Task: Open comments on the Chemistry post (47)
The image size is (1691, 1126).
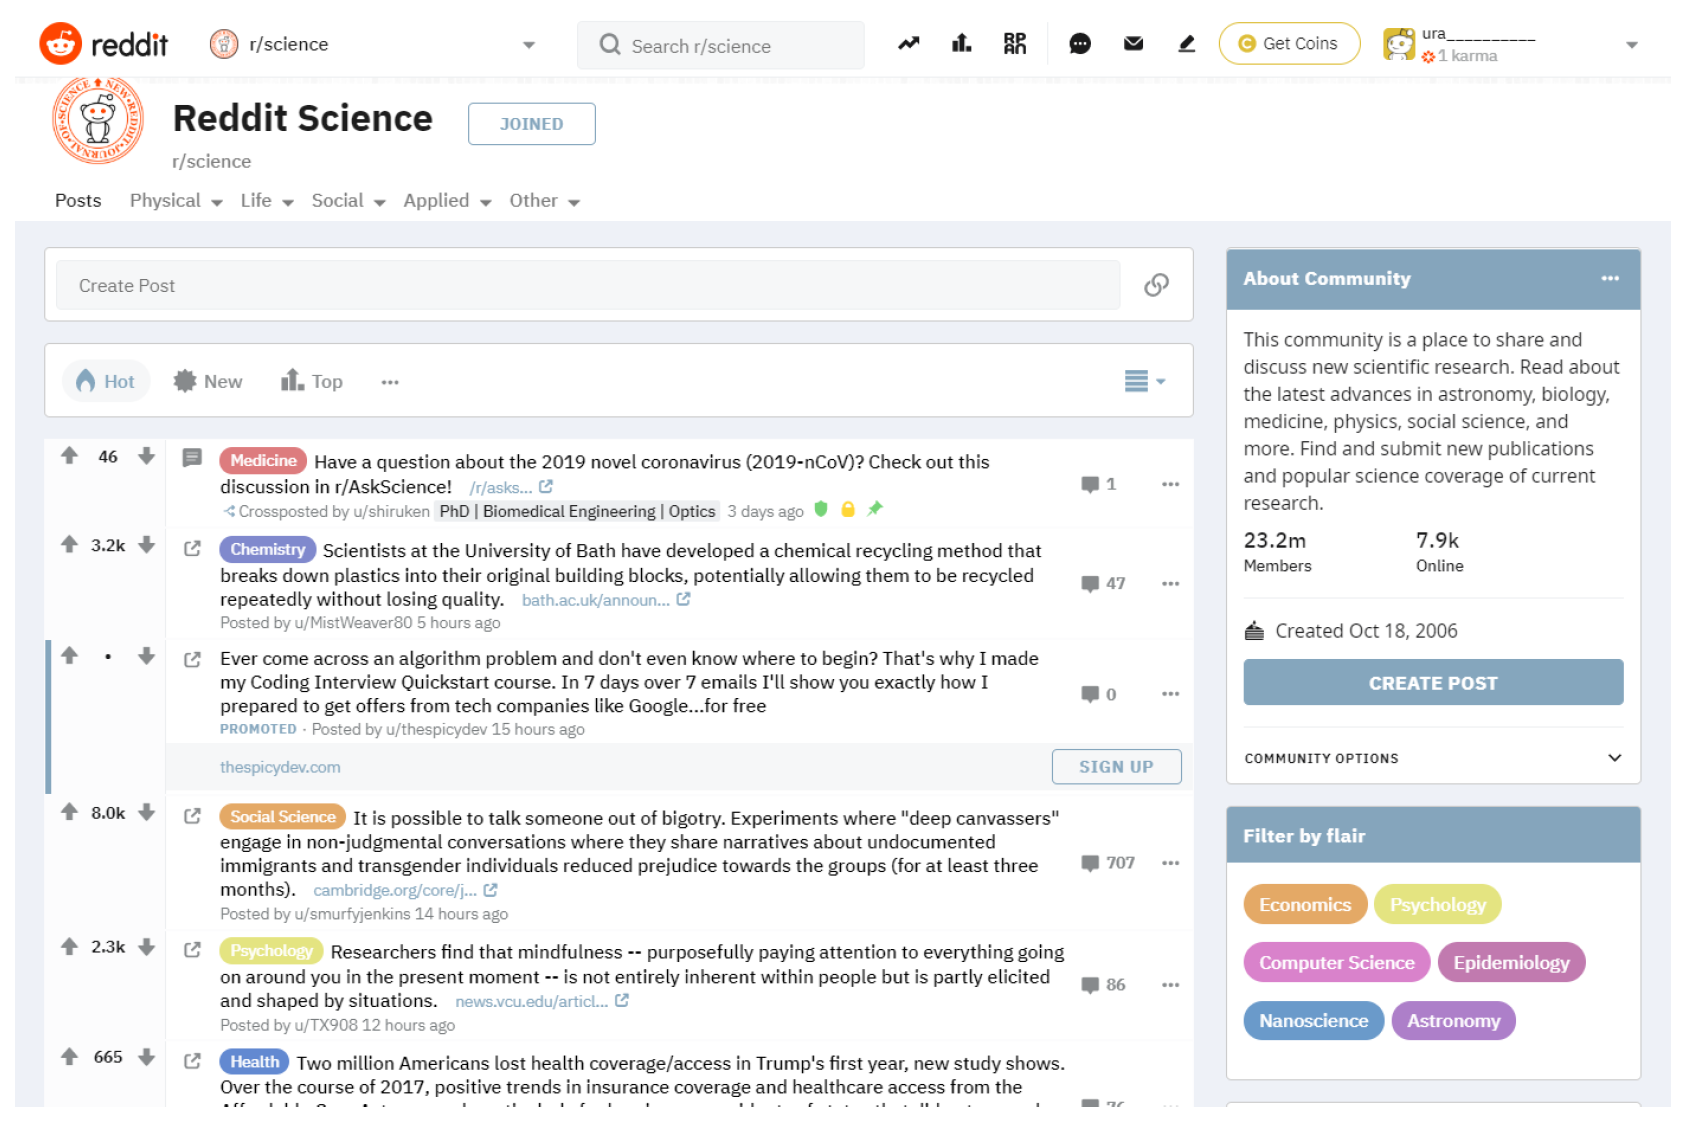Action: point(1103,583)
